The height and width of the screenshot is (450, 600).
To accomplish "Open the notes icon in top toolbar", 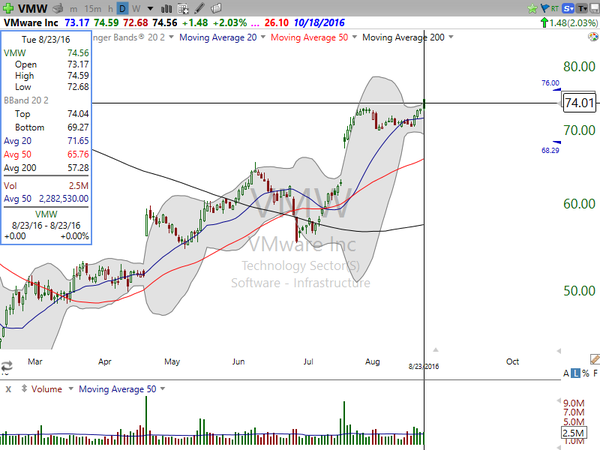I will (x=216, y=8).
